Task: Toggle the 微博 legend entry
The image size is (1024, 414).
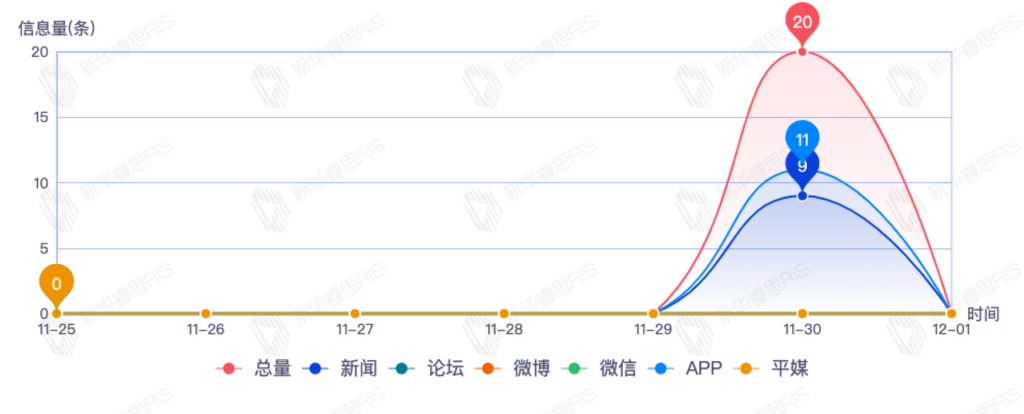Action: point(513,369)
